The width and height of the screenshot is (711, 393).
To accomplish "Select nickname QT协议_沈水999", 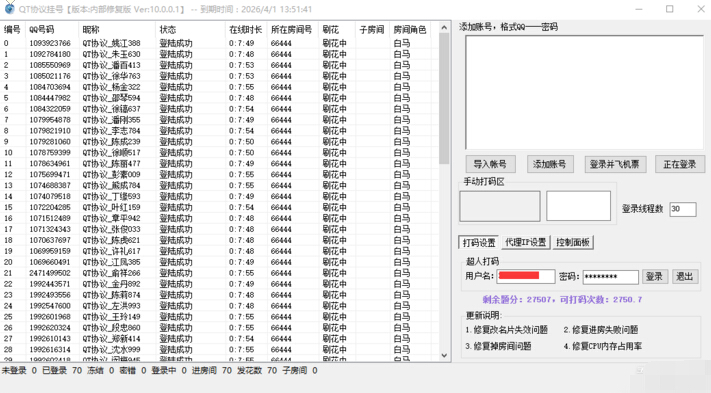I will click(x=112, y=350).
